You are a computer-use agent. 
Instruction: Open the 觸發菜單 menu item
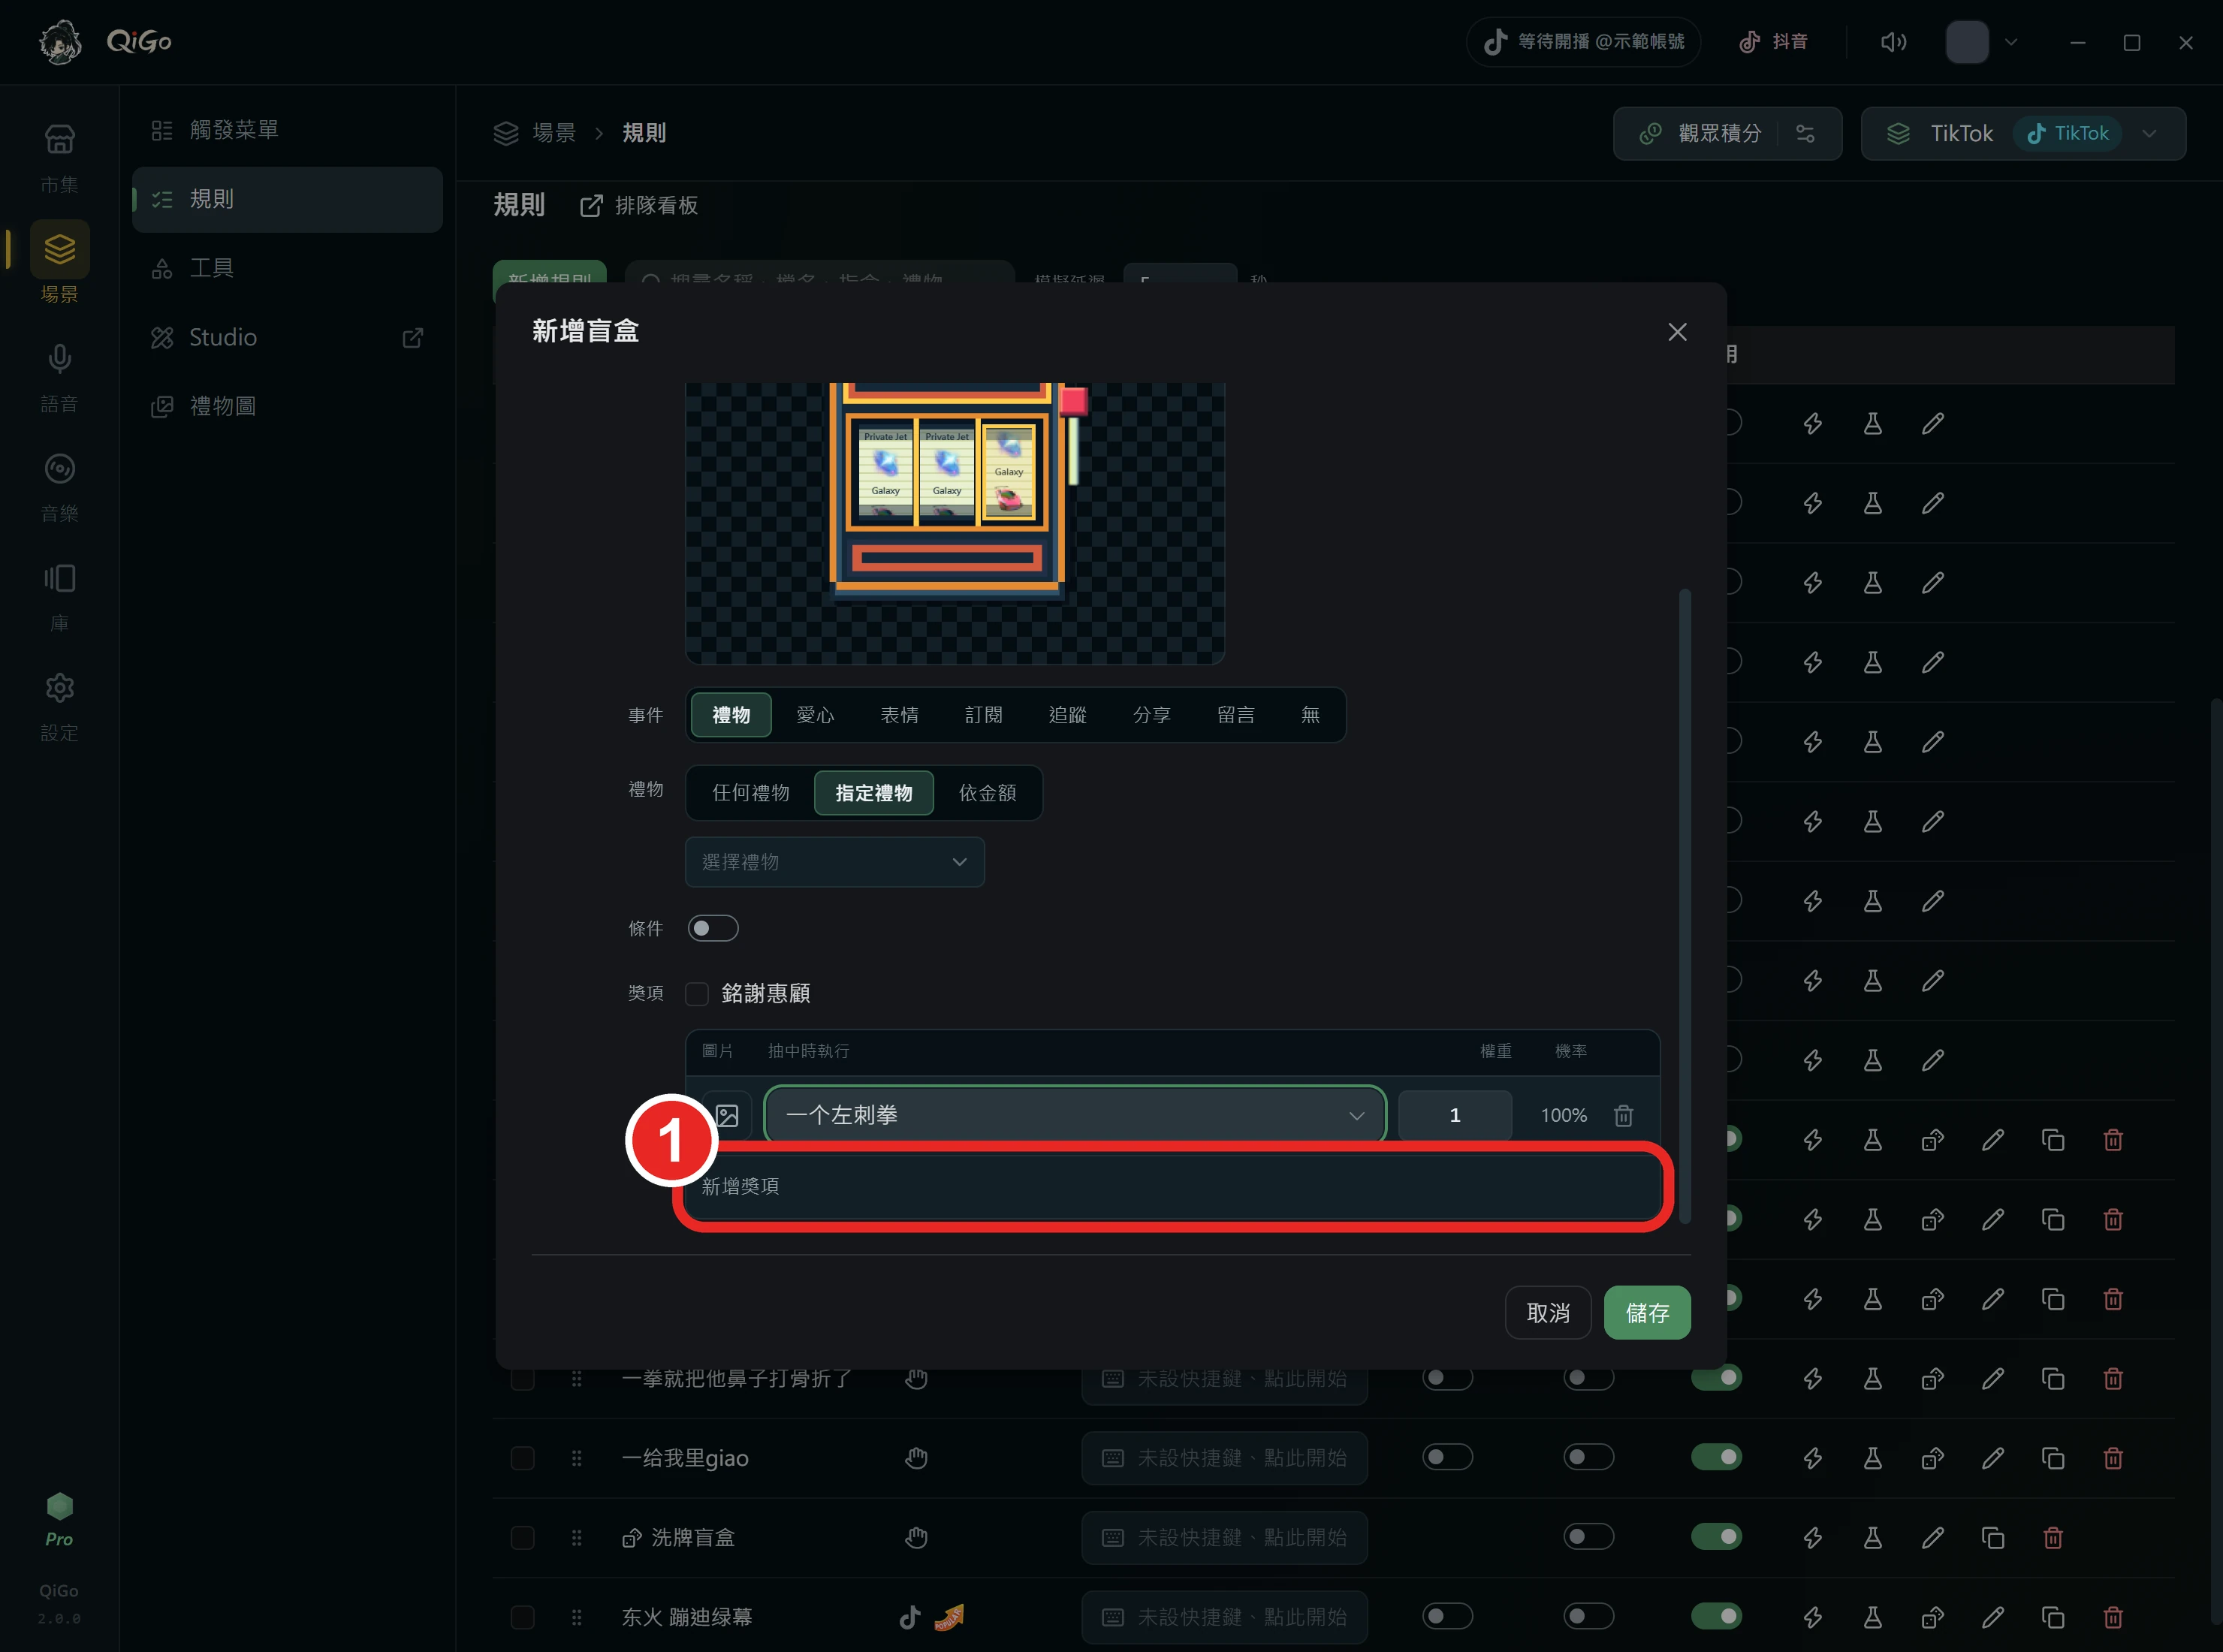(x=287, y=130)
